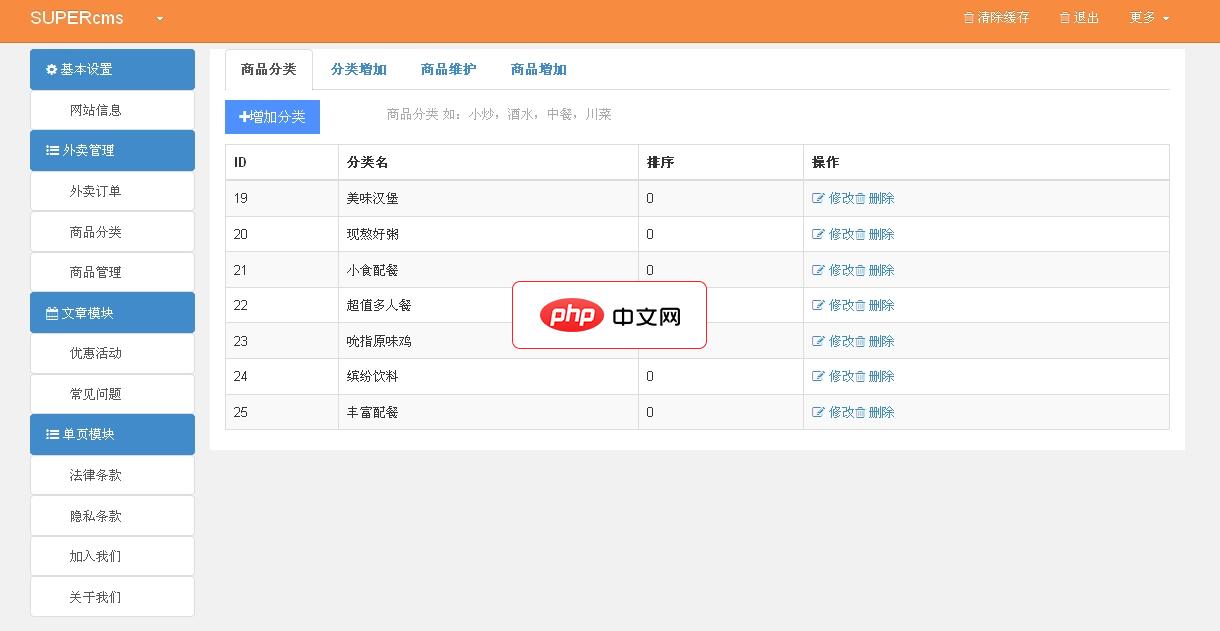Open the 商品维护 tab
The width and height of the screenshot is (1220, 631).
click(x=448, y=69)
